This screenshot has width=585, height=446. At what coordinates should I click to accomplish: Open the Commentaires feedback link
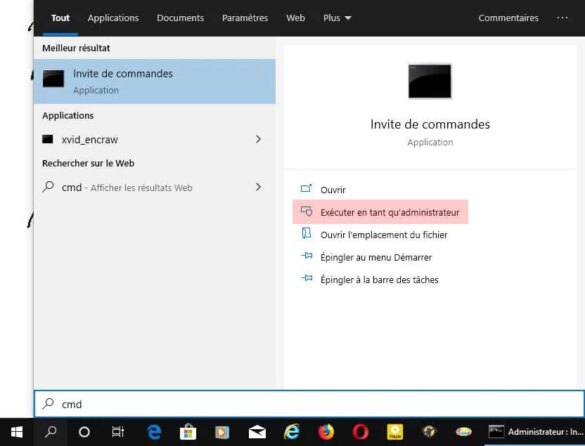click(x=509, y=18)
